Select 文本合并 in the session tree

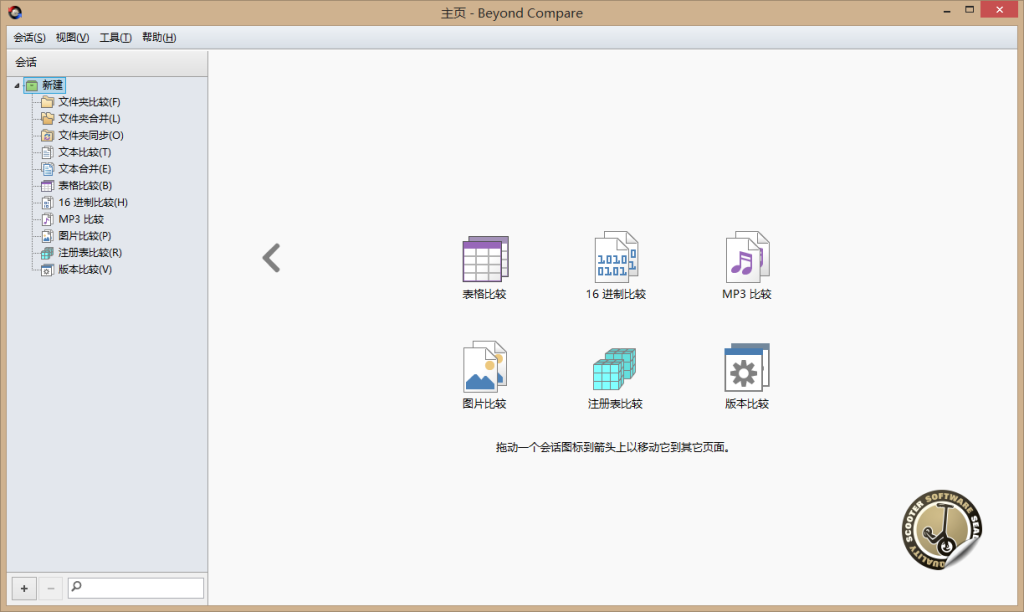(79, 168)
